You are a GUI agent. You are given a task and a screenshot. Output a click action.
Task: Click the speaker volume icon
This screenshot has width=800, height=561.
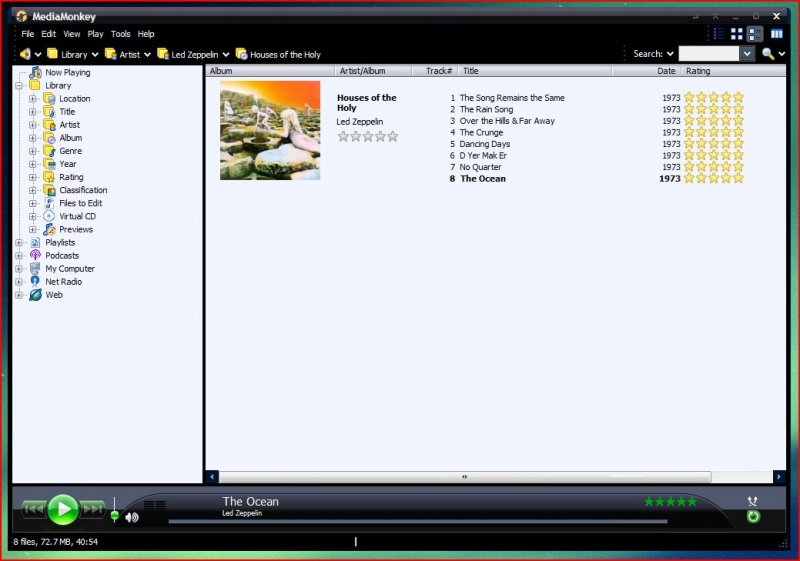(x=132, y=517)
